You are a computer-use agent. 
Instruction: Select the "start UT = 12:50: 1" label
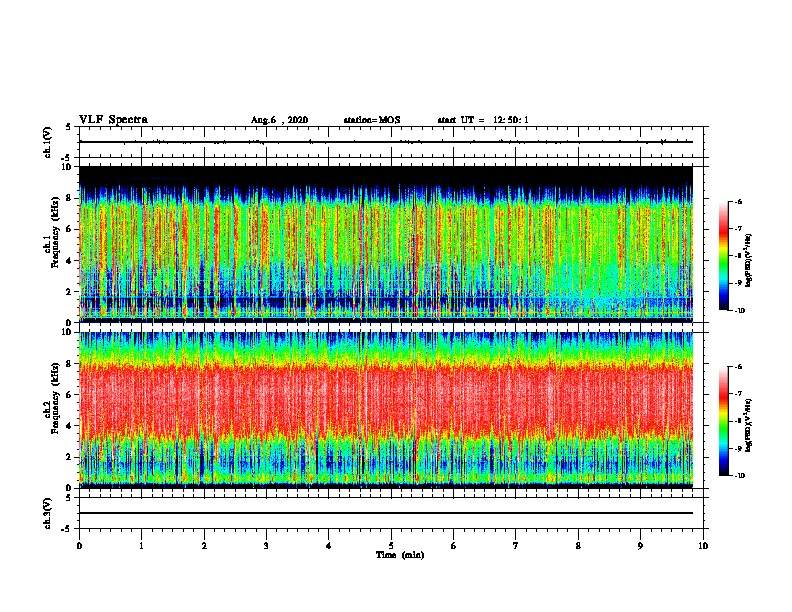[x=483, y=120]
